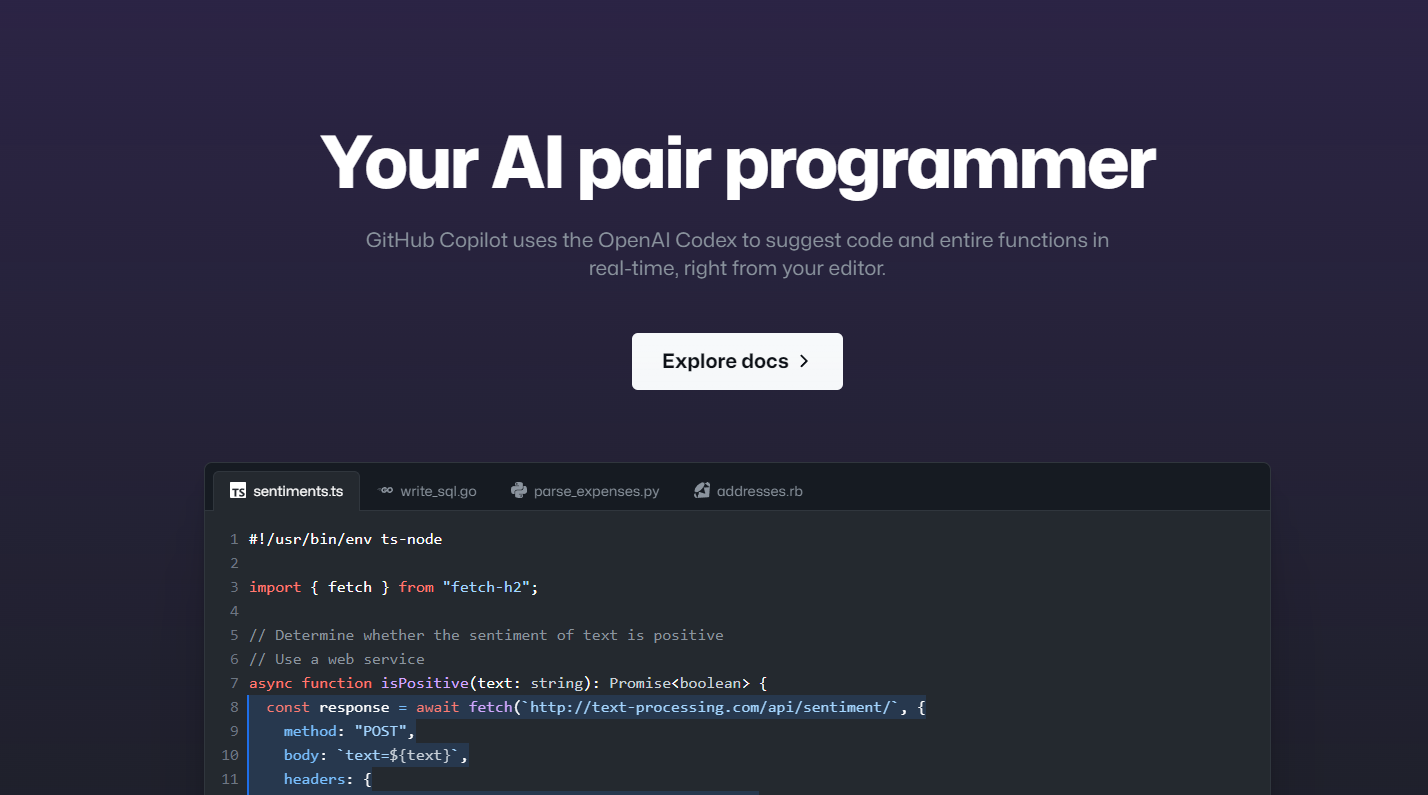The width and height of the screenshot is (1428, 795).
Task: Click the Ruby icon on addresses.rb tab
Action: [x=702, y=490]
